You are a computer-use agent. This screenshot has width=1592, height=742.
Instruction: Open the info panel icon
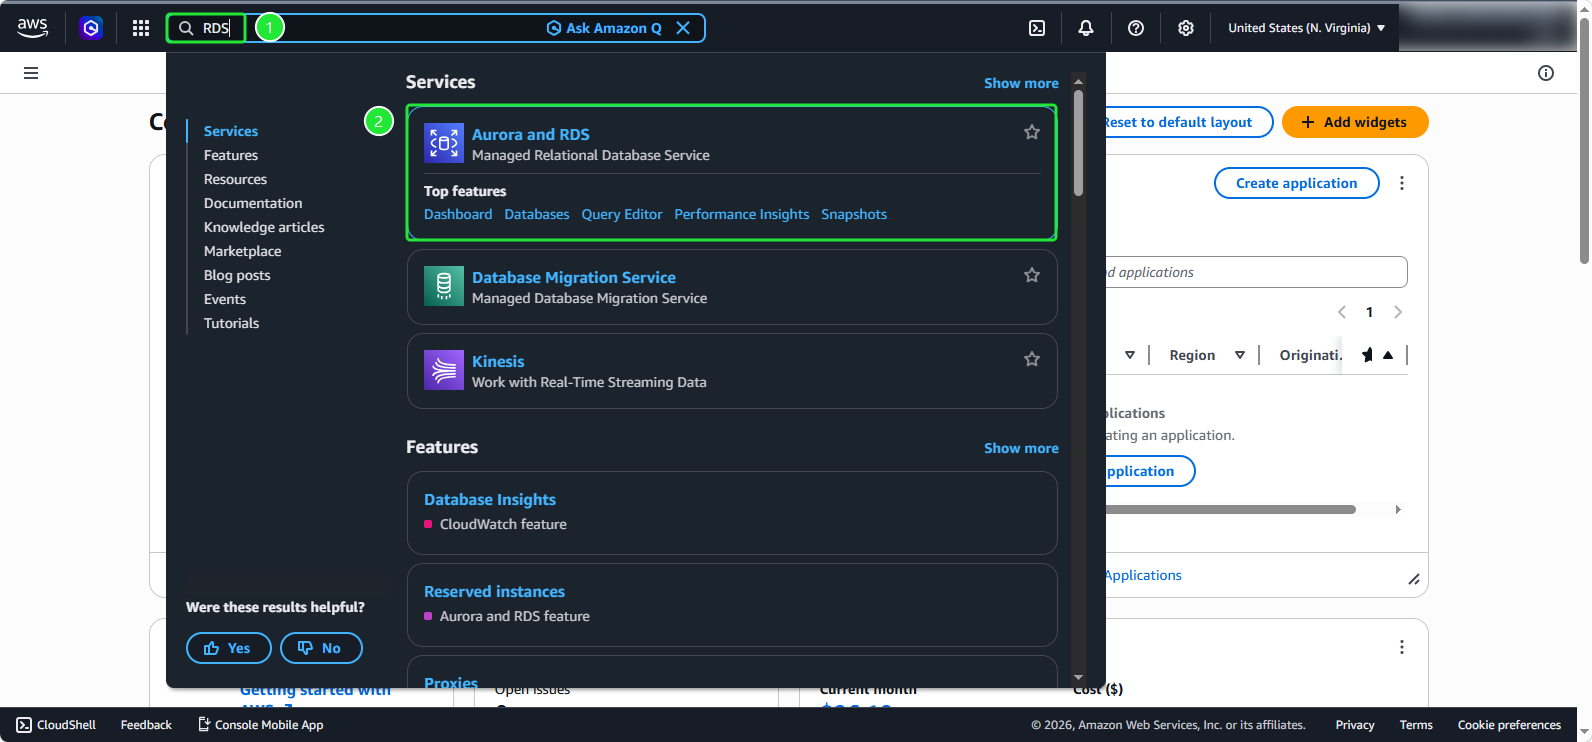point(1546,73)
